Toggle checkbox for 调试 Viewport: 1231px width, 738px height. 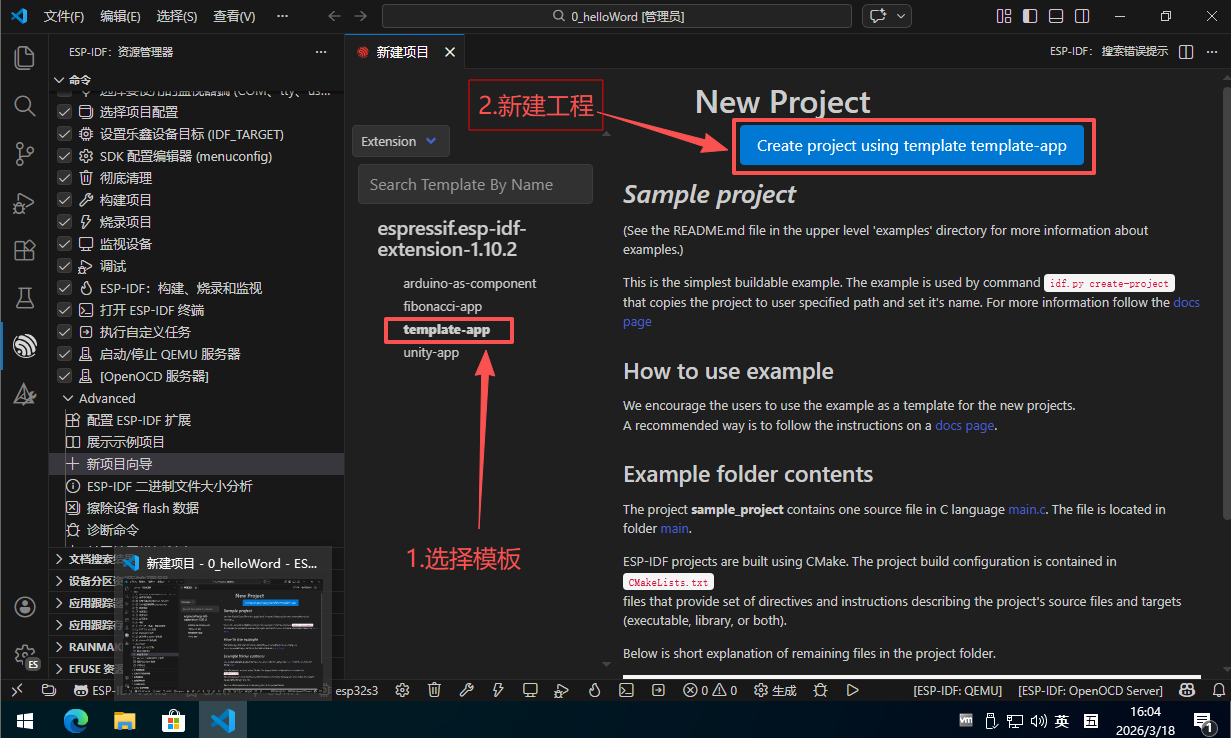64,266
